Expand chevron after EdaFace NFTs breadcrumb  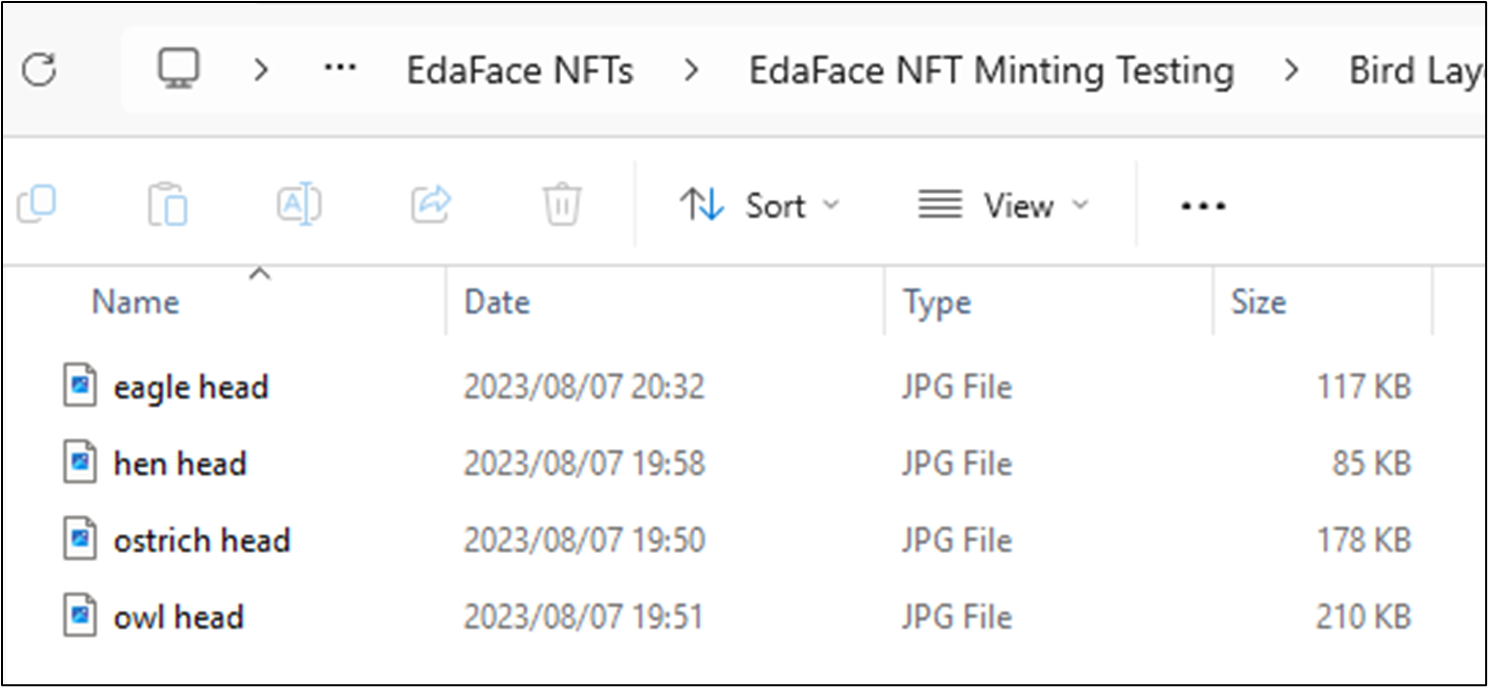(x=690, y=71)
